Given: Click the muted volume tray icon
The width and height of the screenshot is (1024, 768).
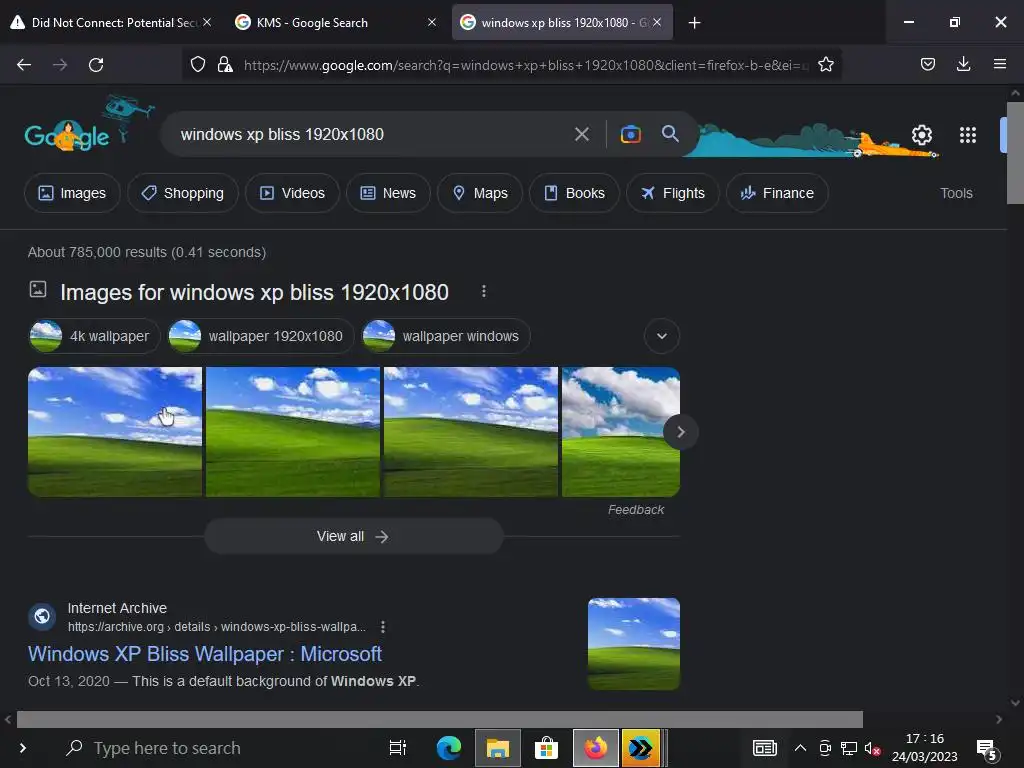Looking at the screenshot, I should (872, 748).
